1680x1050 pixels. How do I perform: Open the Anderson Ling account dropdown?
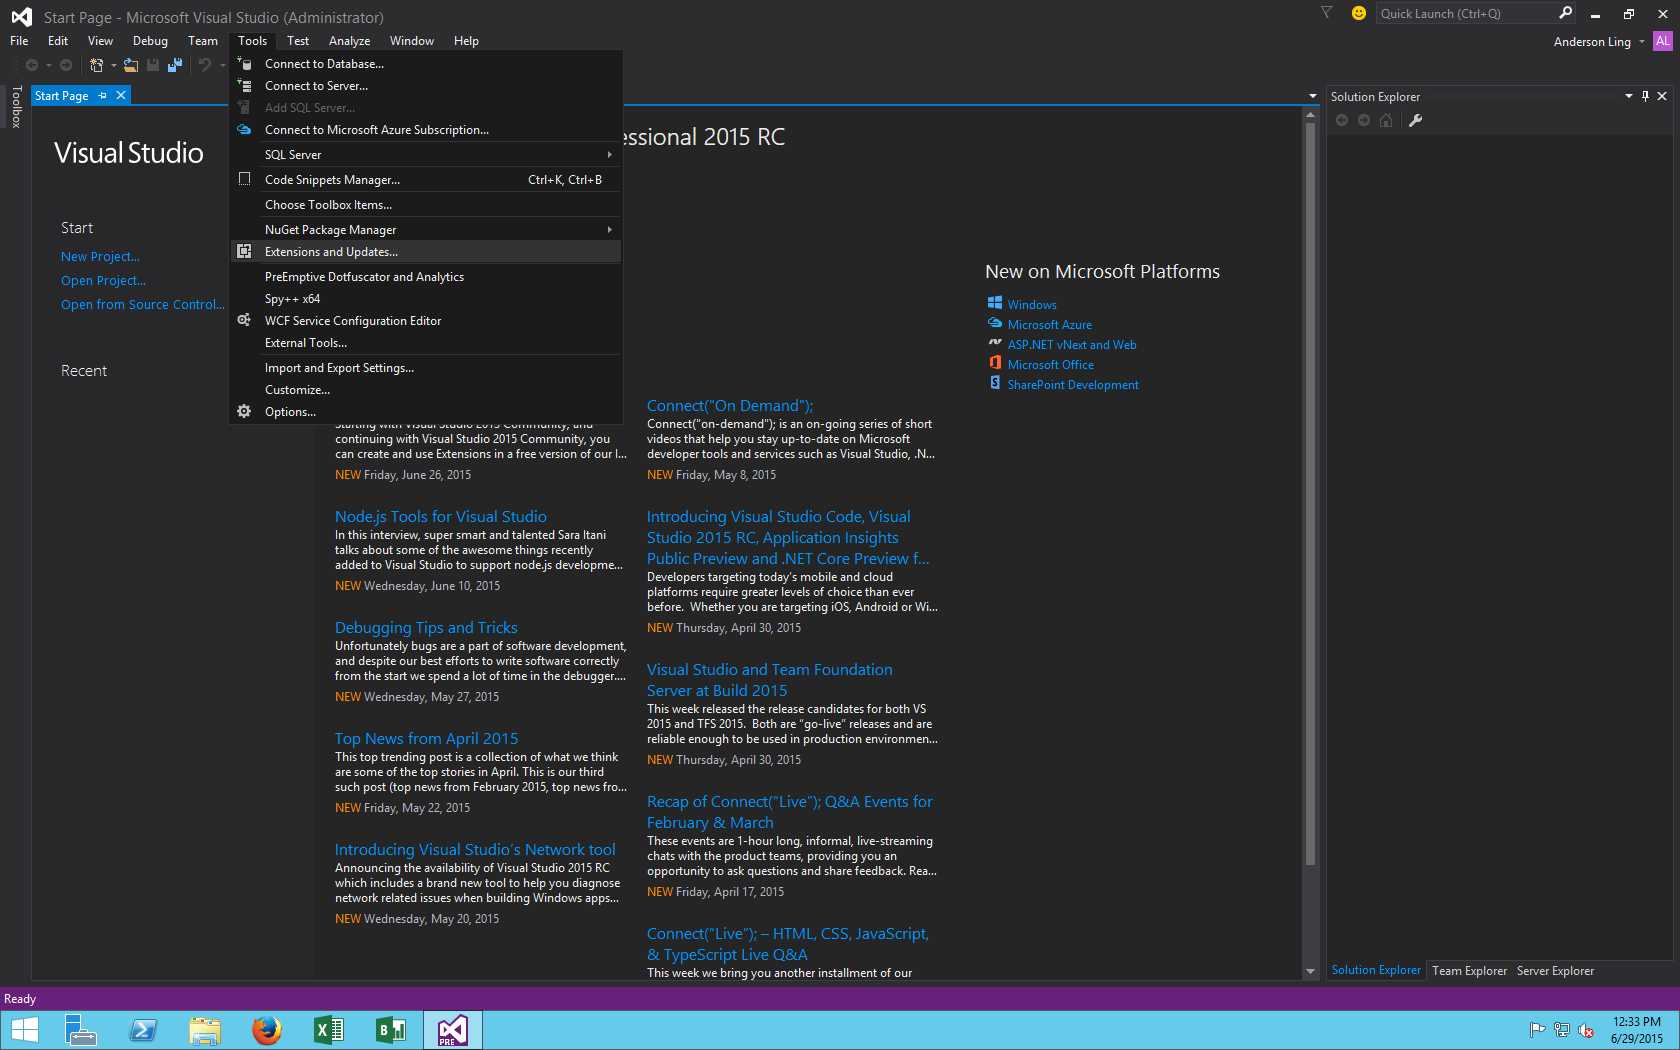pyautogui.click(x=1642, y=42)
